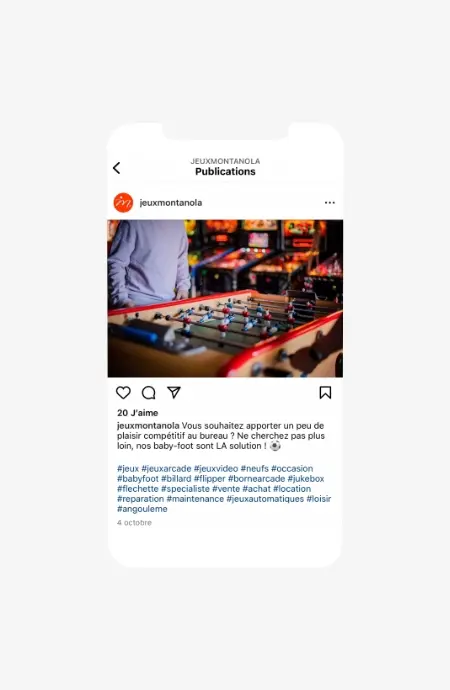The width and height of the screenshot is (450, 690).
Task: Open the three-dot post options menu
Action: coord(329,203)
